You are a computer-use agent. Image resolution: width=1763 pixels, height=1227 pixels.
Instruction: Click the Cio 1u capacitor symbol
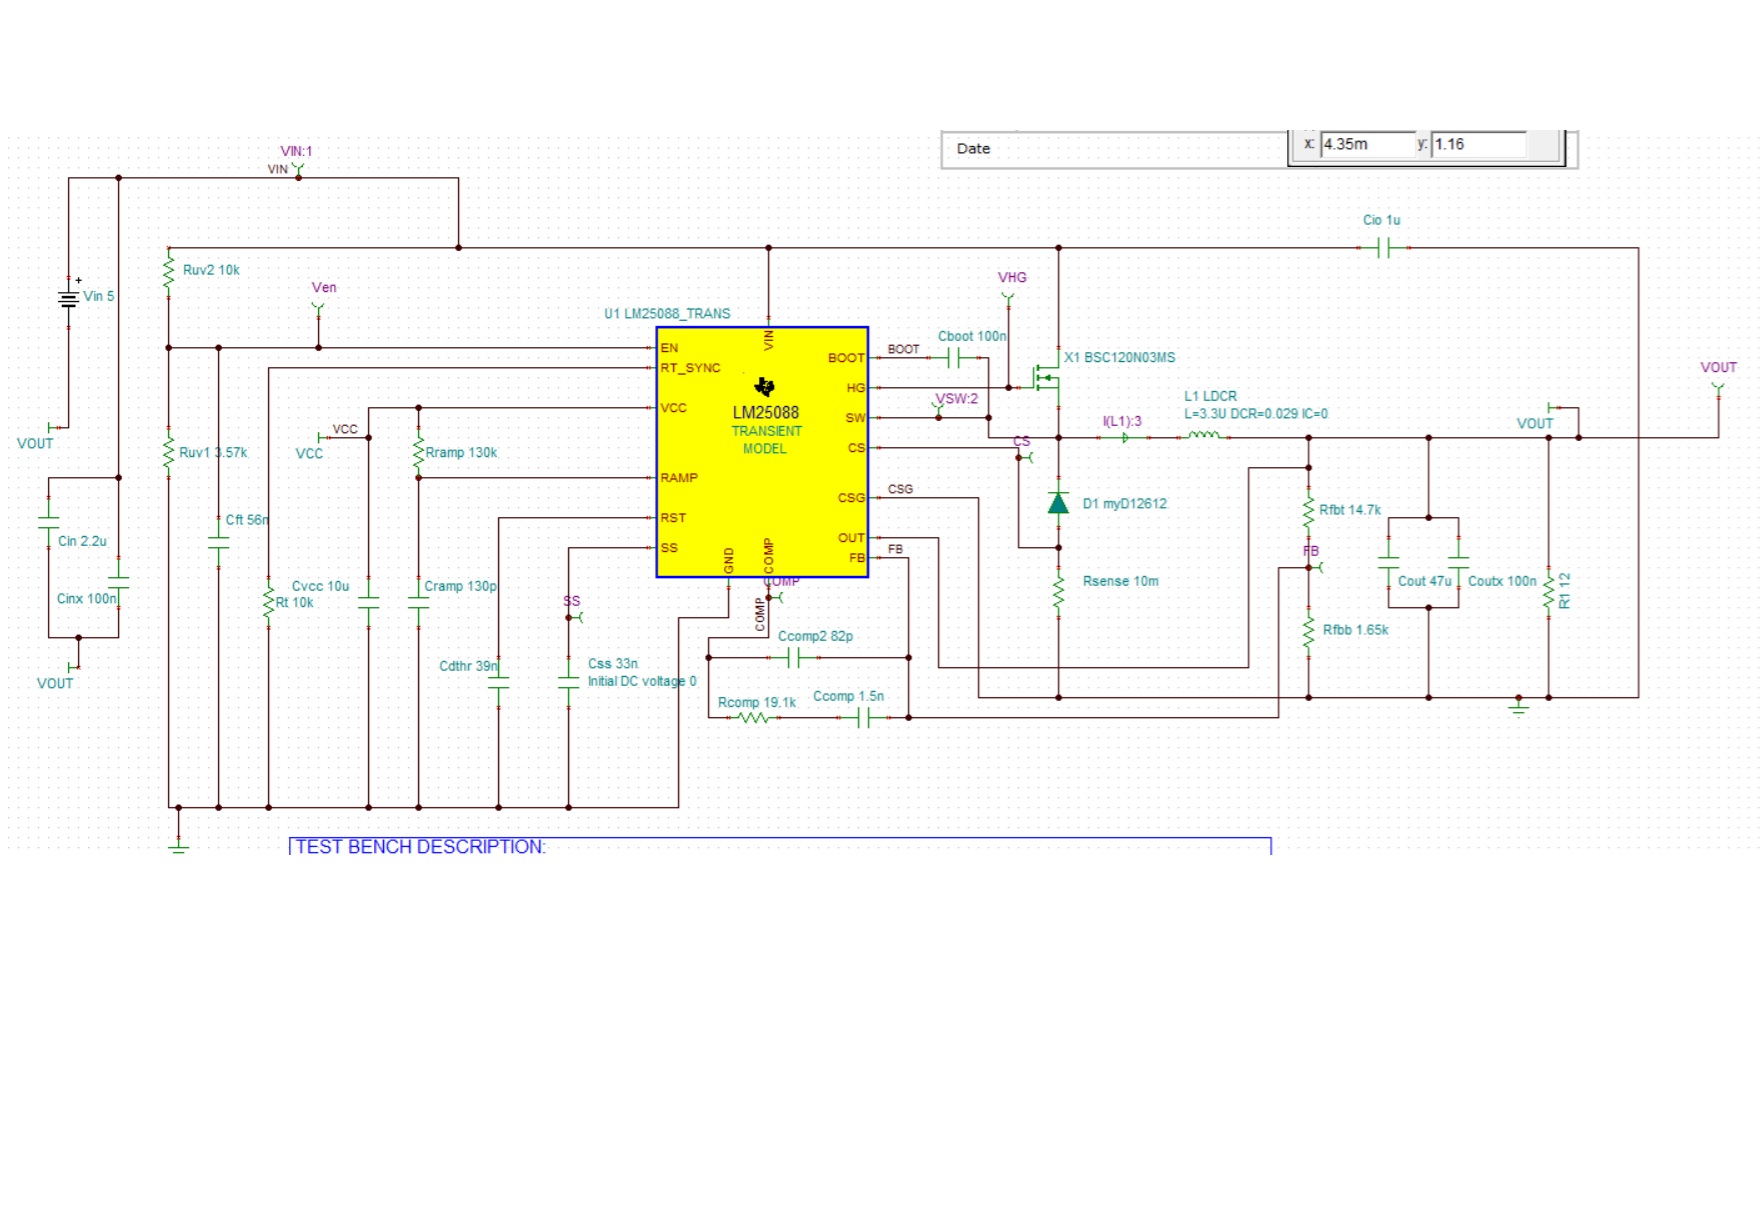coord(1384,247)
